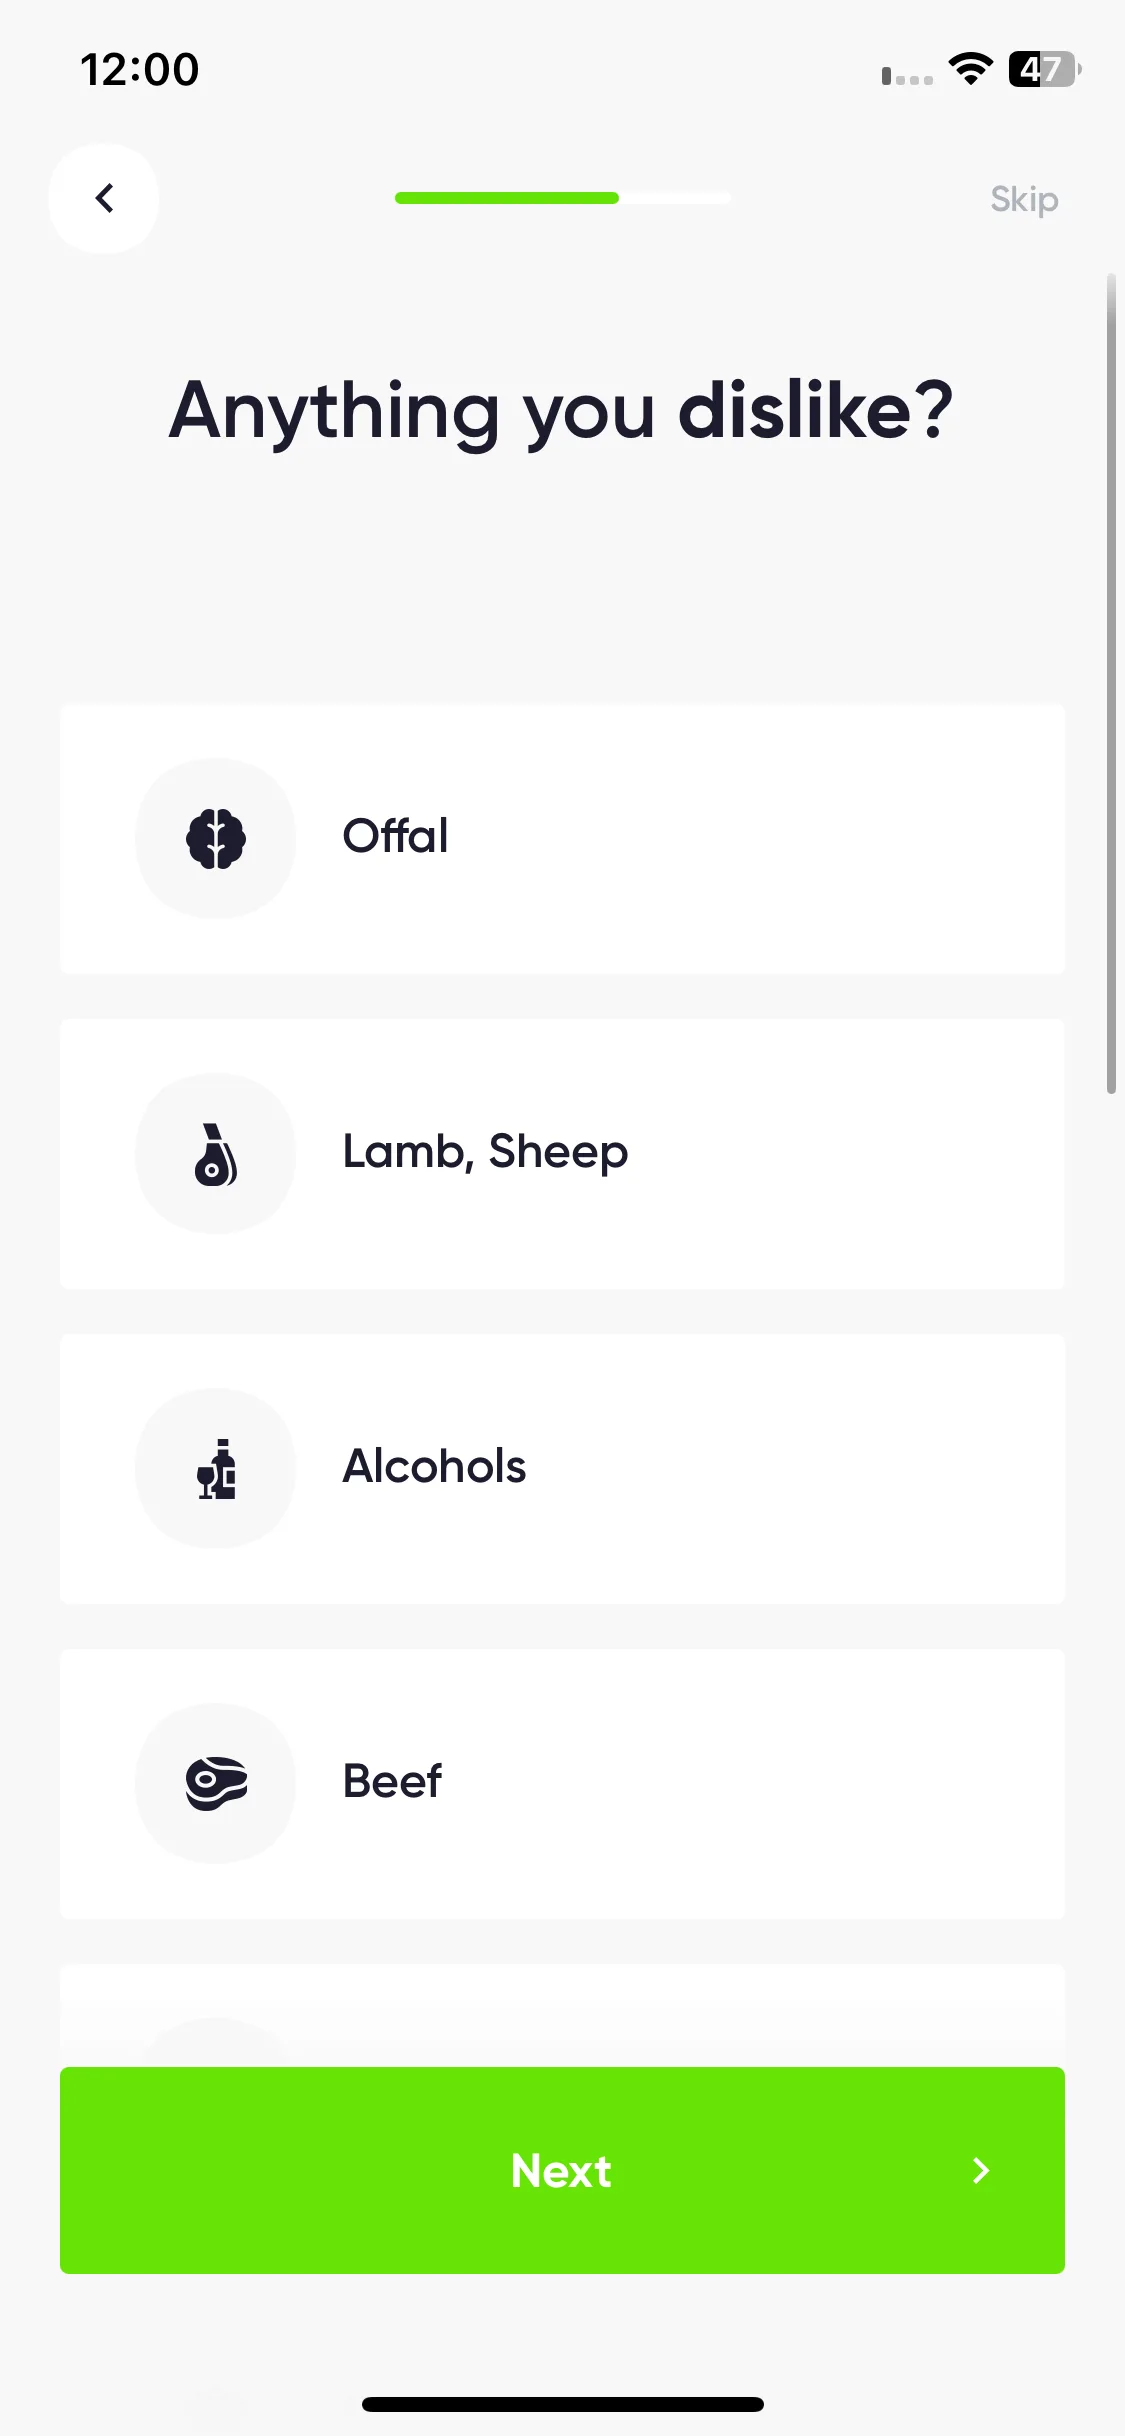The image size is (1125, 2436).
Task: Toggle the Beef dislike option
Action: 562,1783
